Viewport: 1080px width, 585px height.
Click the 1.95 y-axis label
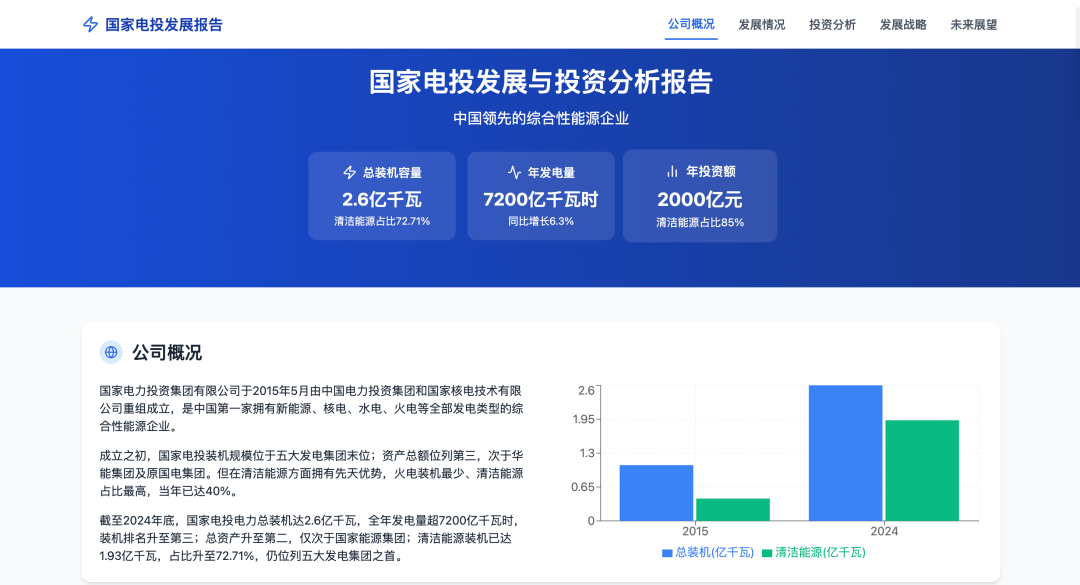(x=583, y=420)
